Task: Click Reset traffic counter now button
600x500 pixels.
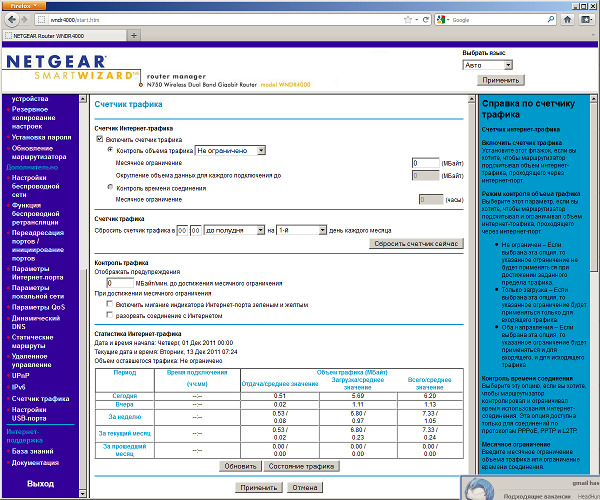Action: [416, 244]
